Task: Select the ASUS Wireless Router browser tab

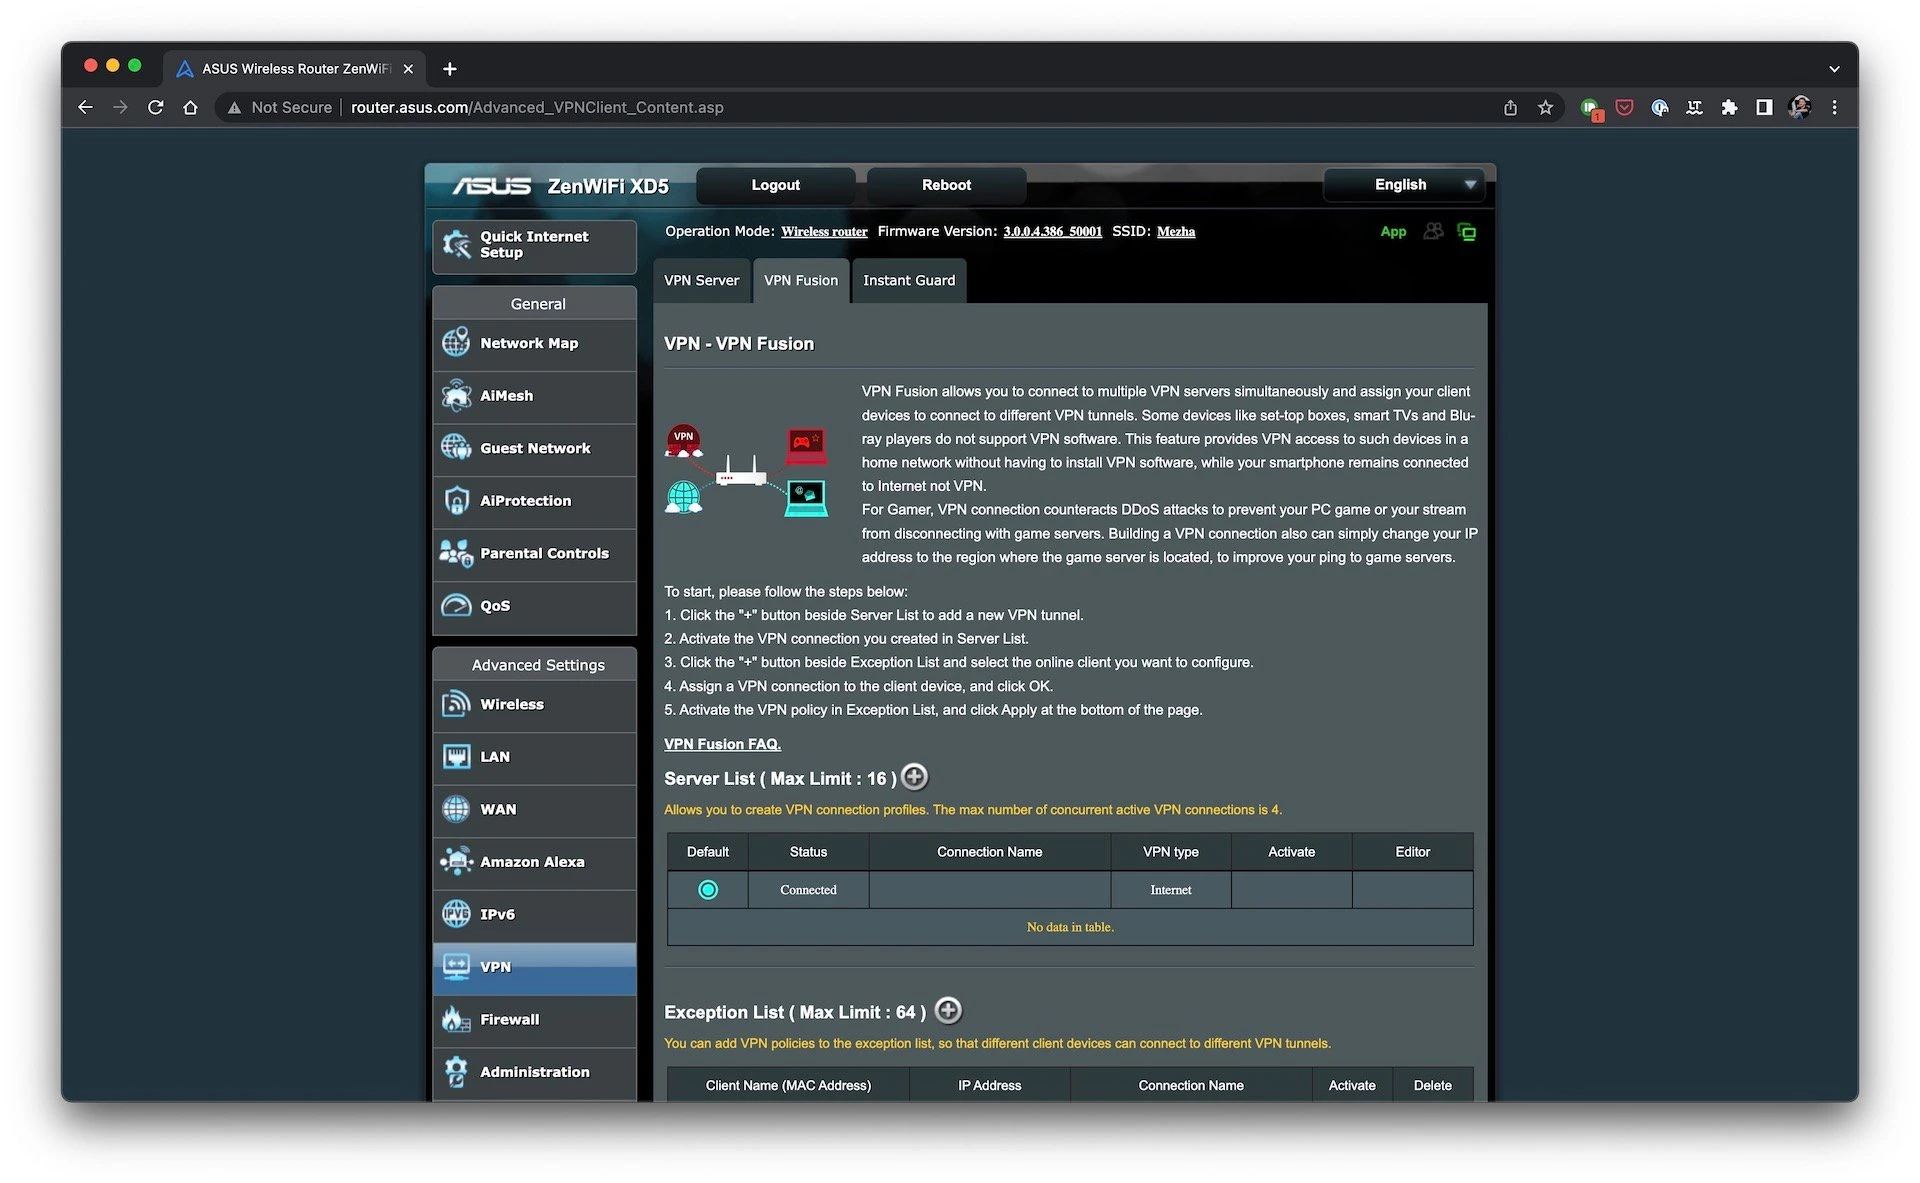Action: click(x=295, y=68)
